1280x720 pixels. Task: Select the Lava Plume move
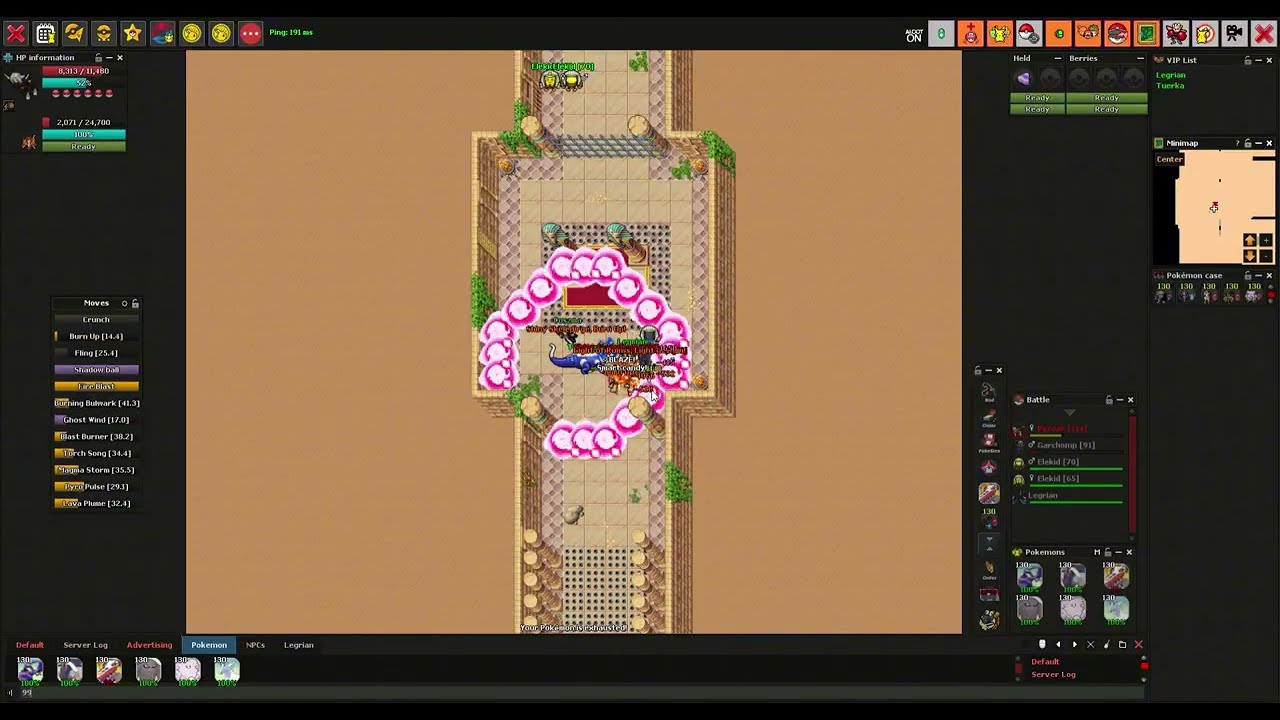[x=97, y=503]
